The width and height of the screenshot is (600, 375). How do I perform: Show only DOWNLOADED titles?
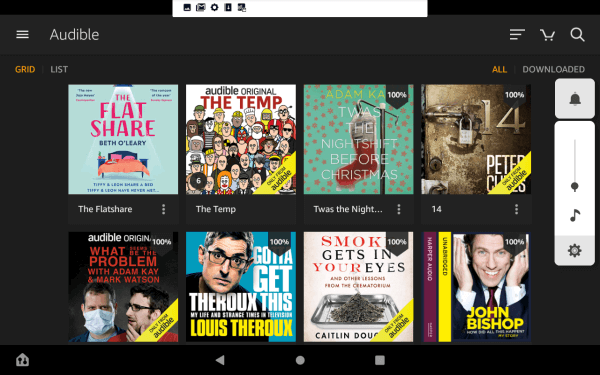tap(553, 69)
